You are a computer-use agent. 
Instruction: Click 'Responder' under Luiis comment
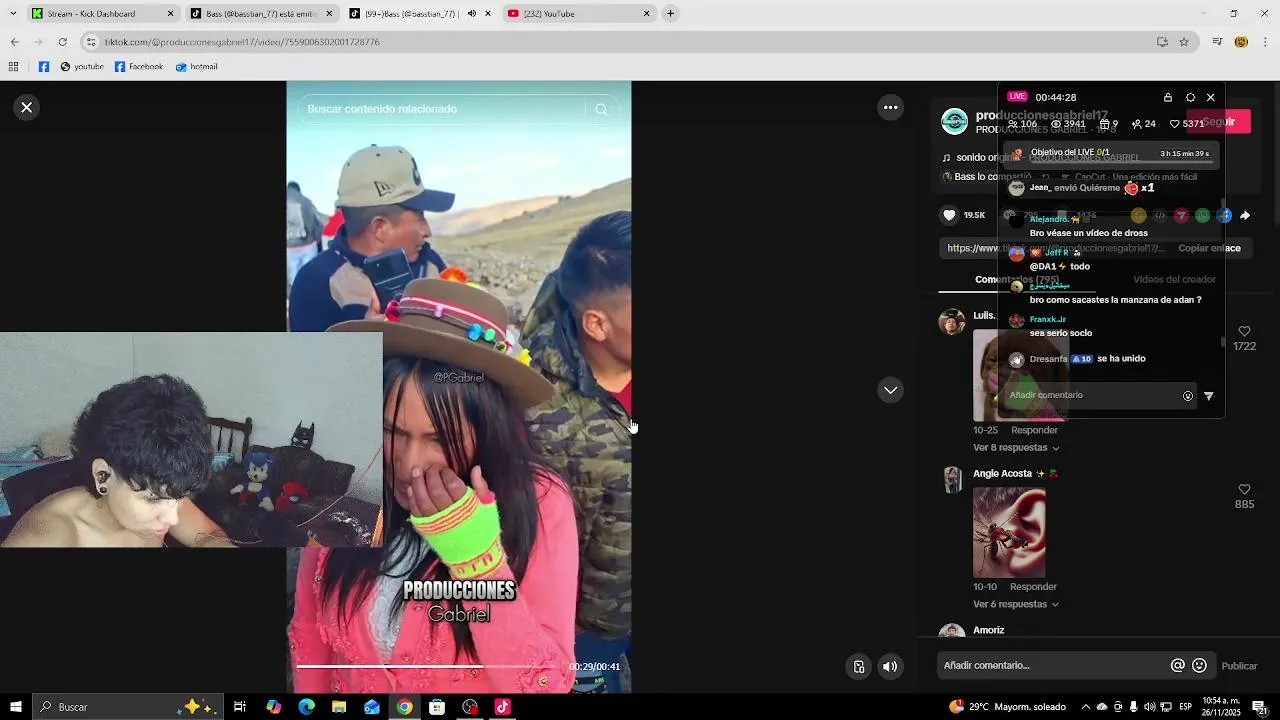click(x=1034, y=430)
